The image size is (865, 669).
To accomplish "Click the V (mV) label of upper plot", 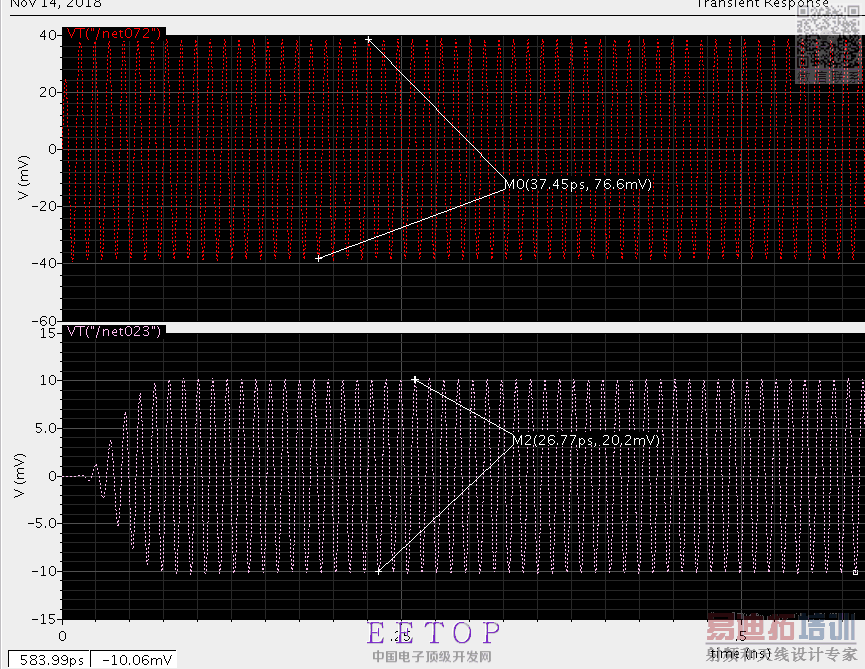I will click(23, 178).
